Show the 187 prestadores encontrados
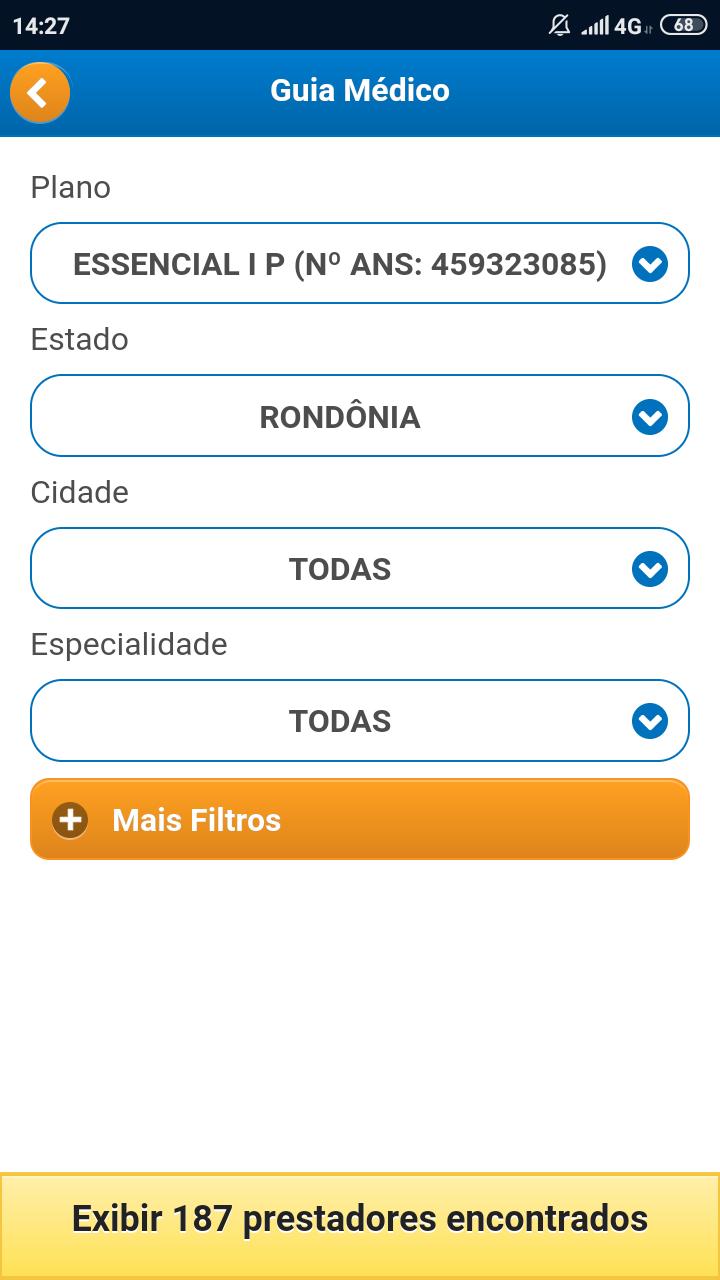720x1280 pixels. pyautogui.click(x=360, y=1220)
